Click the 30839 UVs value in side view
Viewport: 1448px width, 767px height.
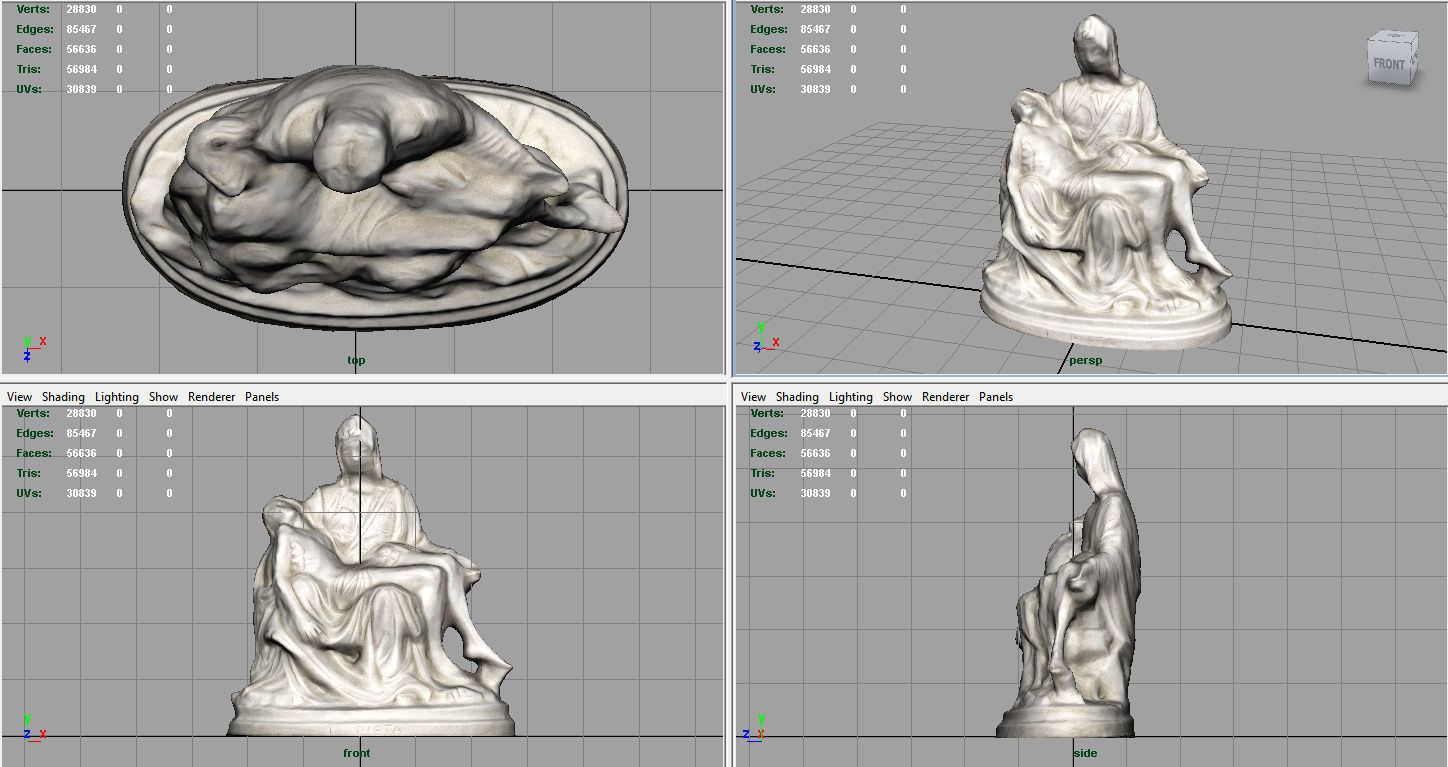tap(815, 493)
